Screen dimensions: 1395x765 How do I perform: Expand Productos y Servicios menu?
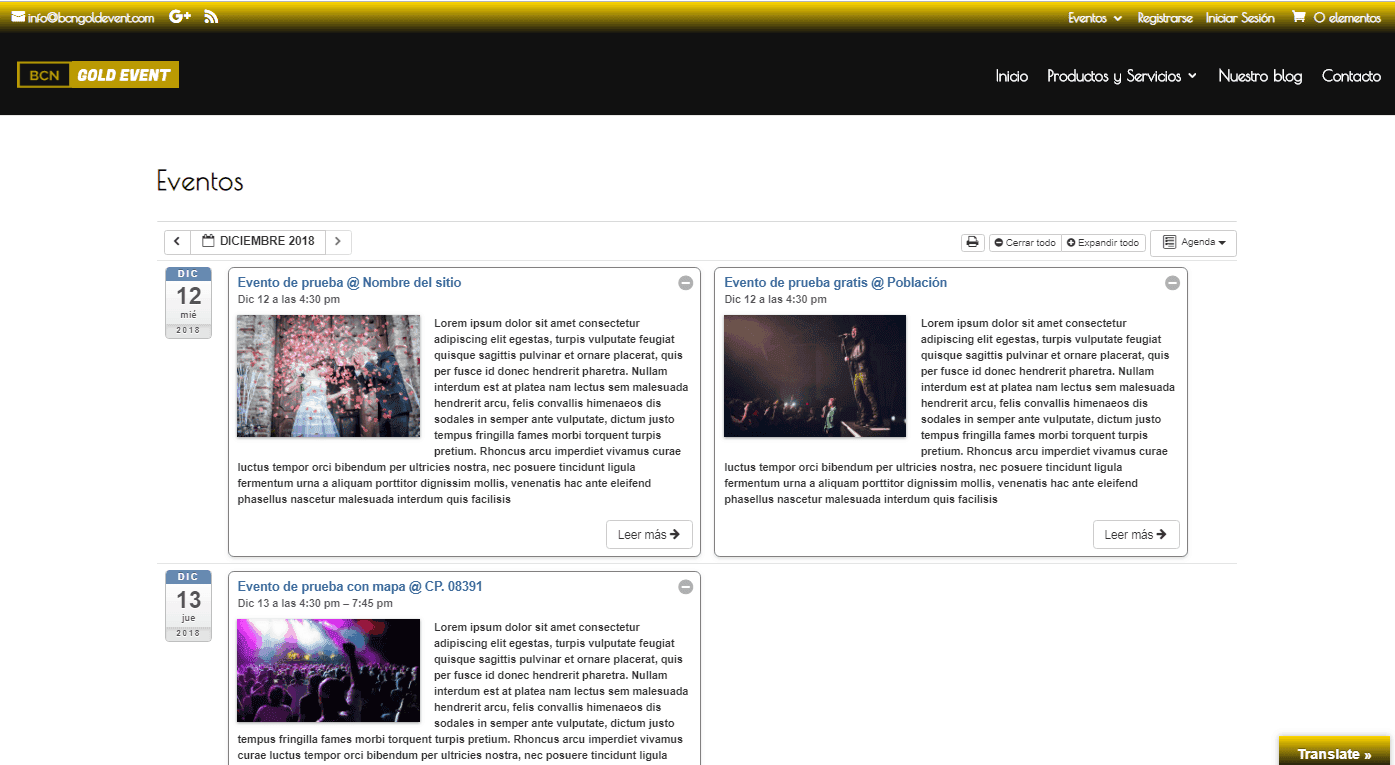(x=1121, y=76)
